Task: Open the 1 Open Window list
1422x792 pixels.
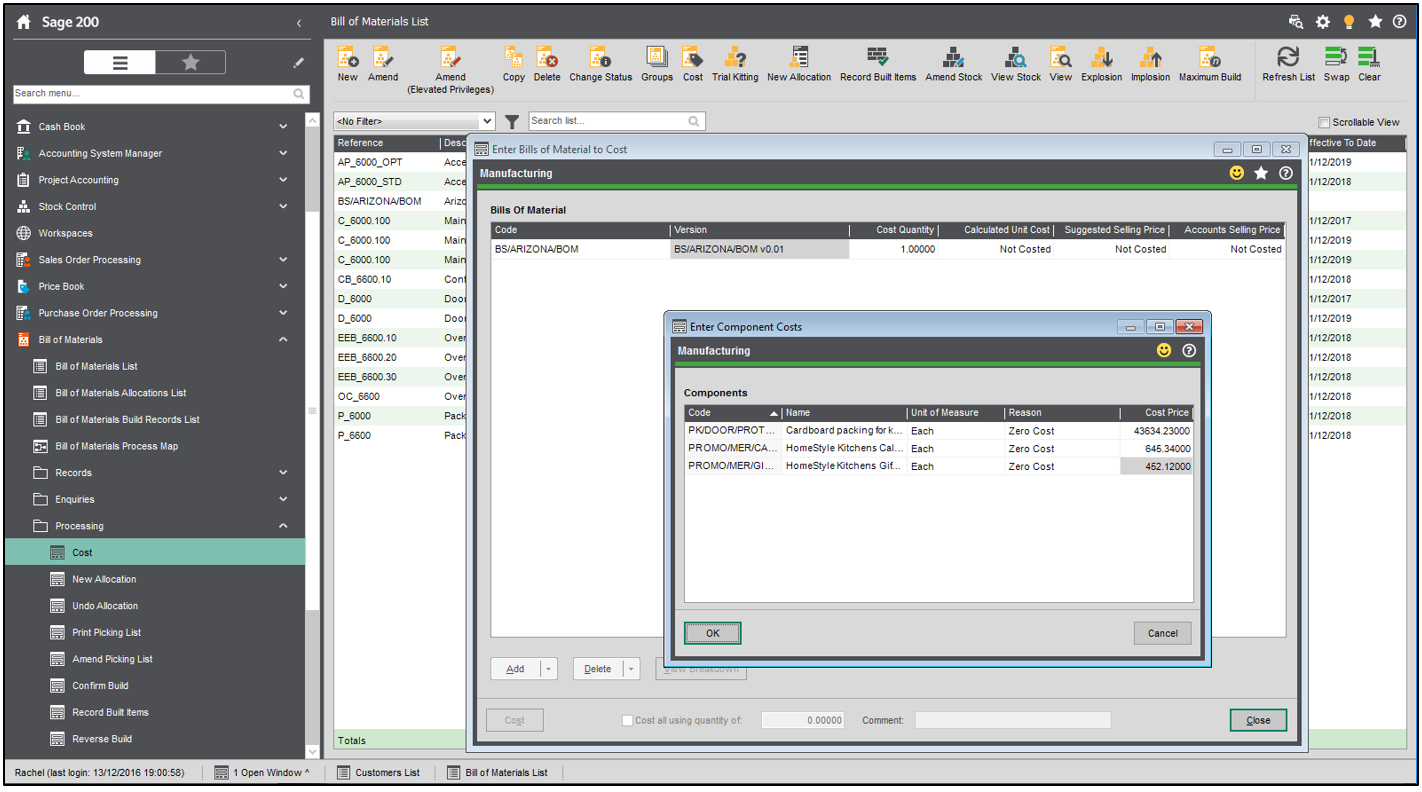Action: click(x=261, y=773)
